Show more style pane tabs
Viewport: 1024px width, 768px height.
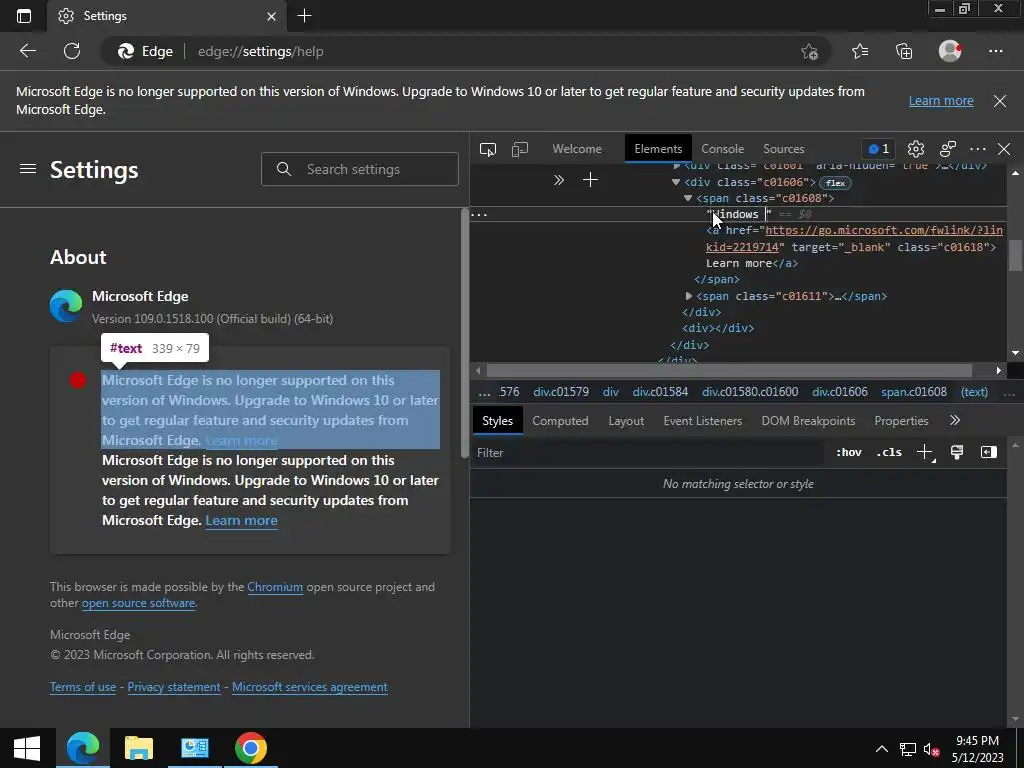955,421
